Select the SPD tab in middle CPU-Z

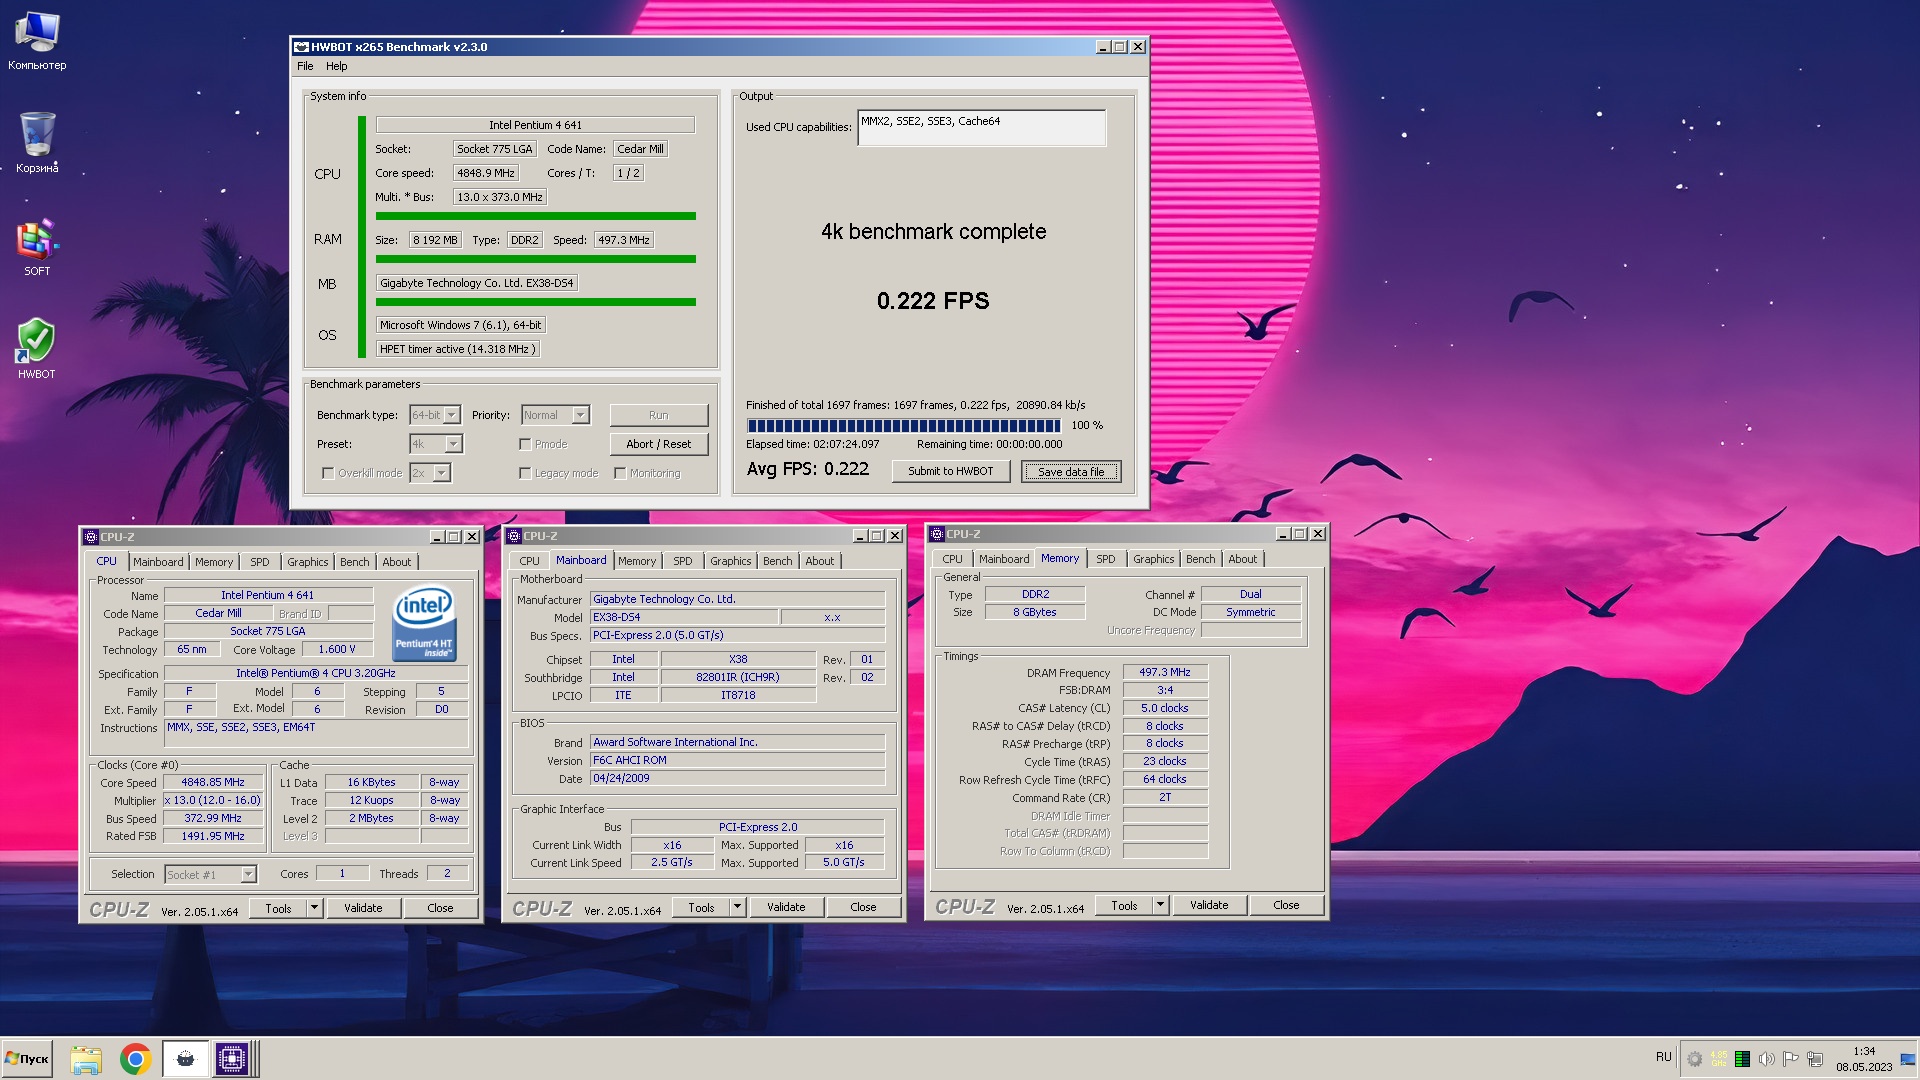(x=682, y=561)
